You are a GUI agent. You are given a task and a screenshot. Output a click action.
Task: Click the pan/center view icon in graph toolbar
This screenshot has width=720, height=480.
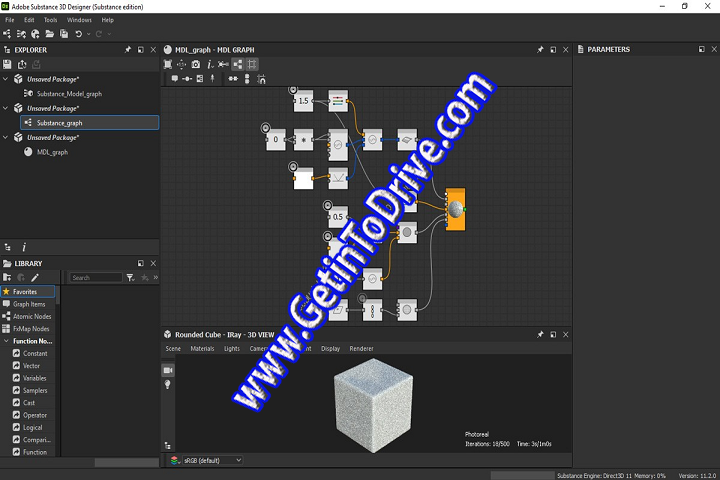[181, 64]
